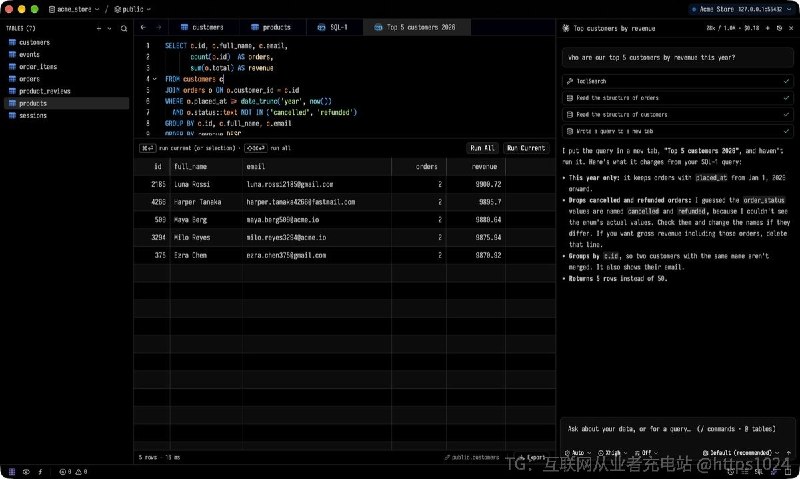800x479 pixels.
Task: Expand the Read the structure of orders step
Action: pos(678,98)
